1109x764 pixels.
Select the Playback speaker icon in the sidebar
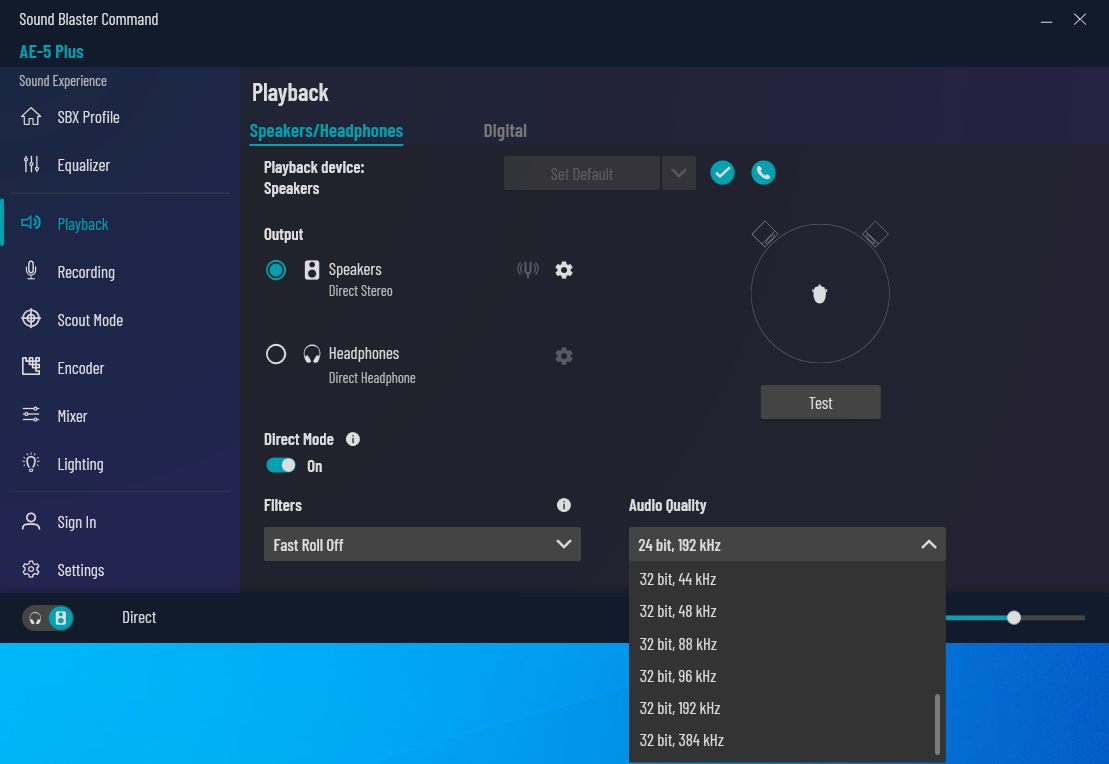pos(31,223)
